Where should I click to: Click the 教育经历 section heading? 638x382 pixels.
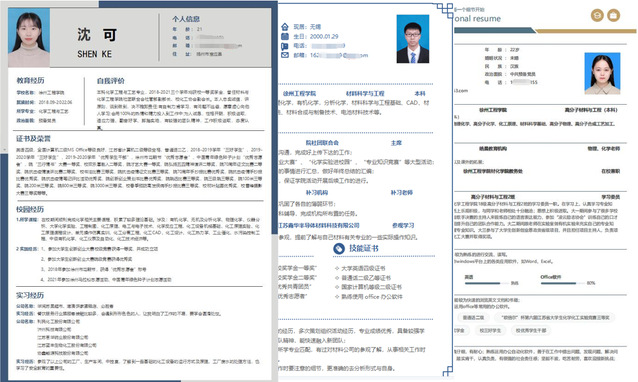[x=31, y=81]
